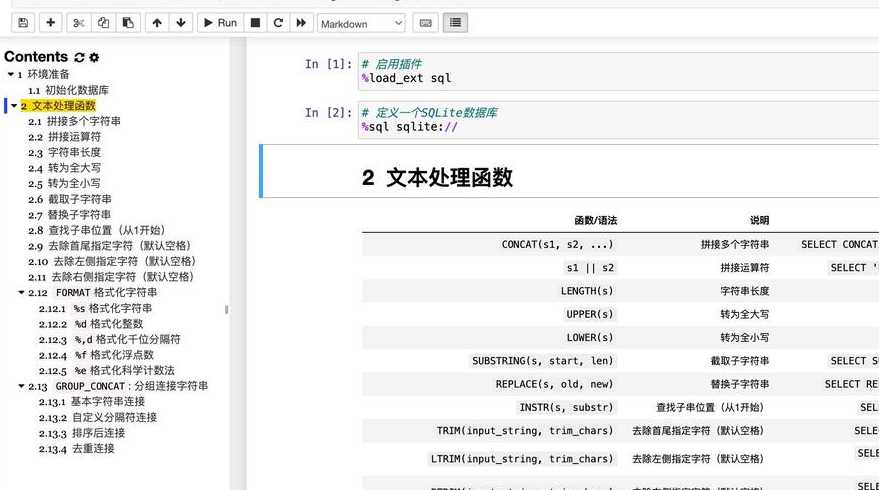879x490 pixels.
Task: Go to 2.13.4 去重连接
Action: click(x=77, y=449)
